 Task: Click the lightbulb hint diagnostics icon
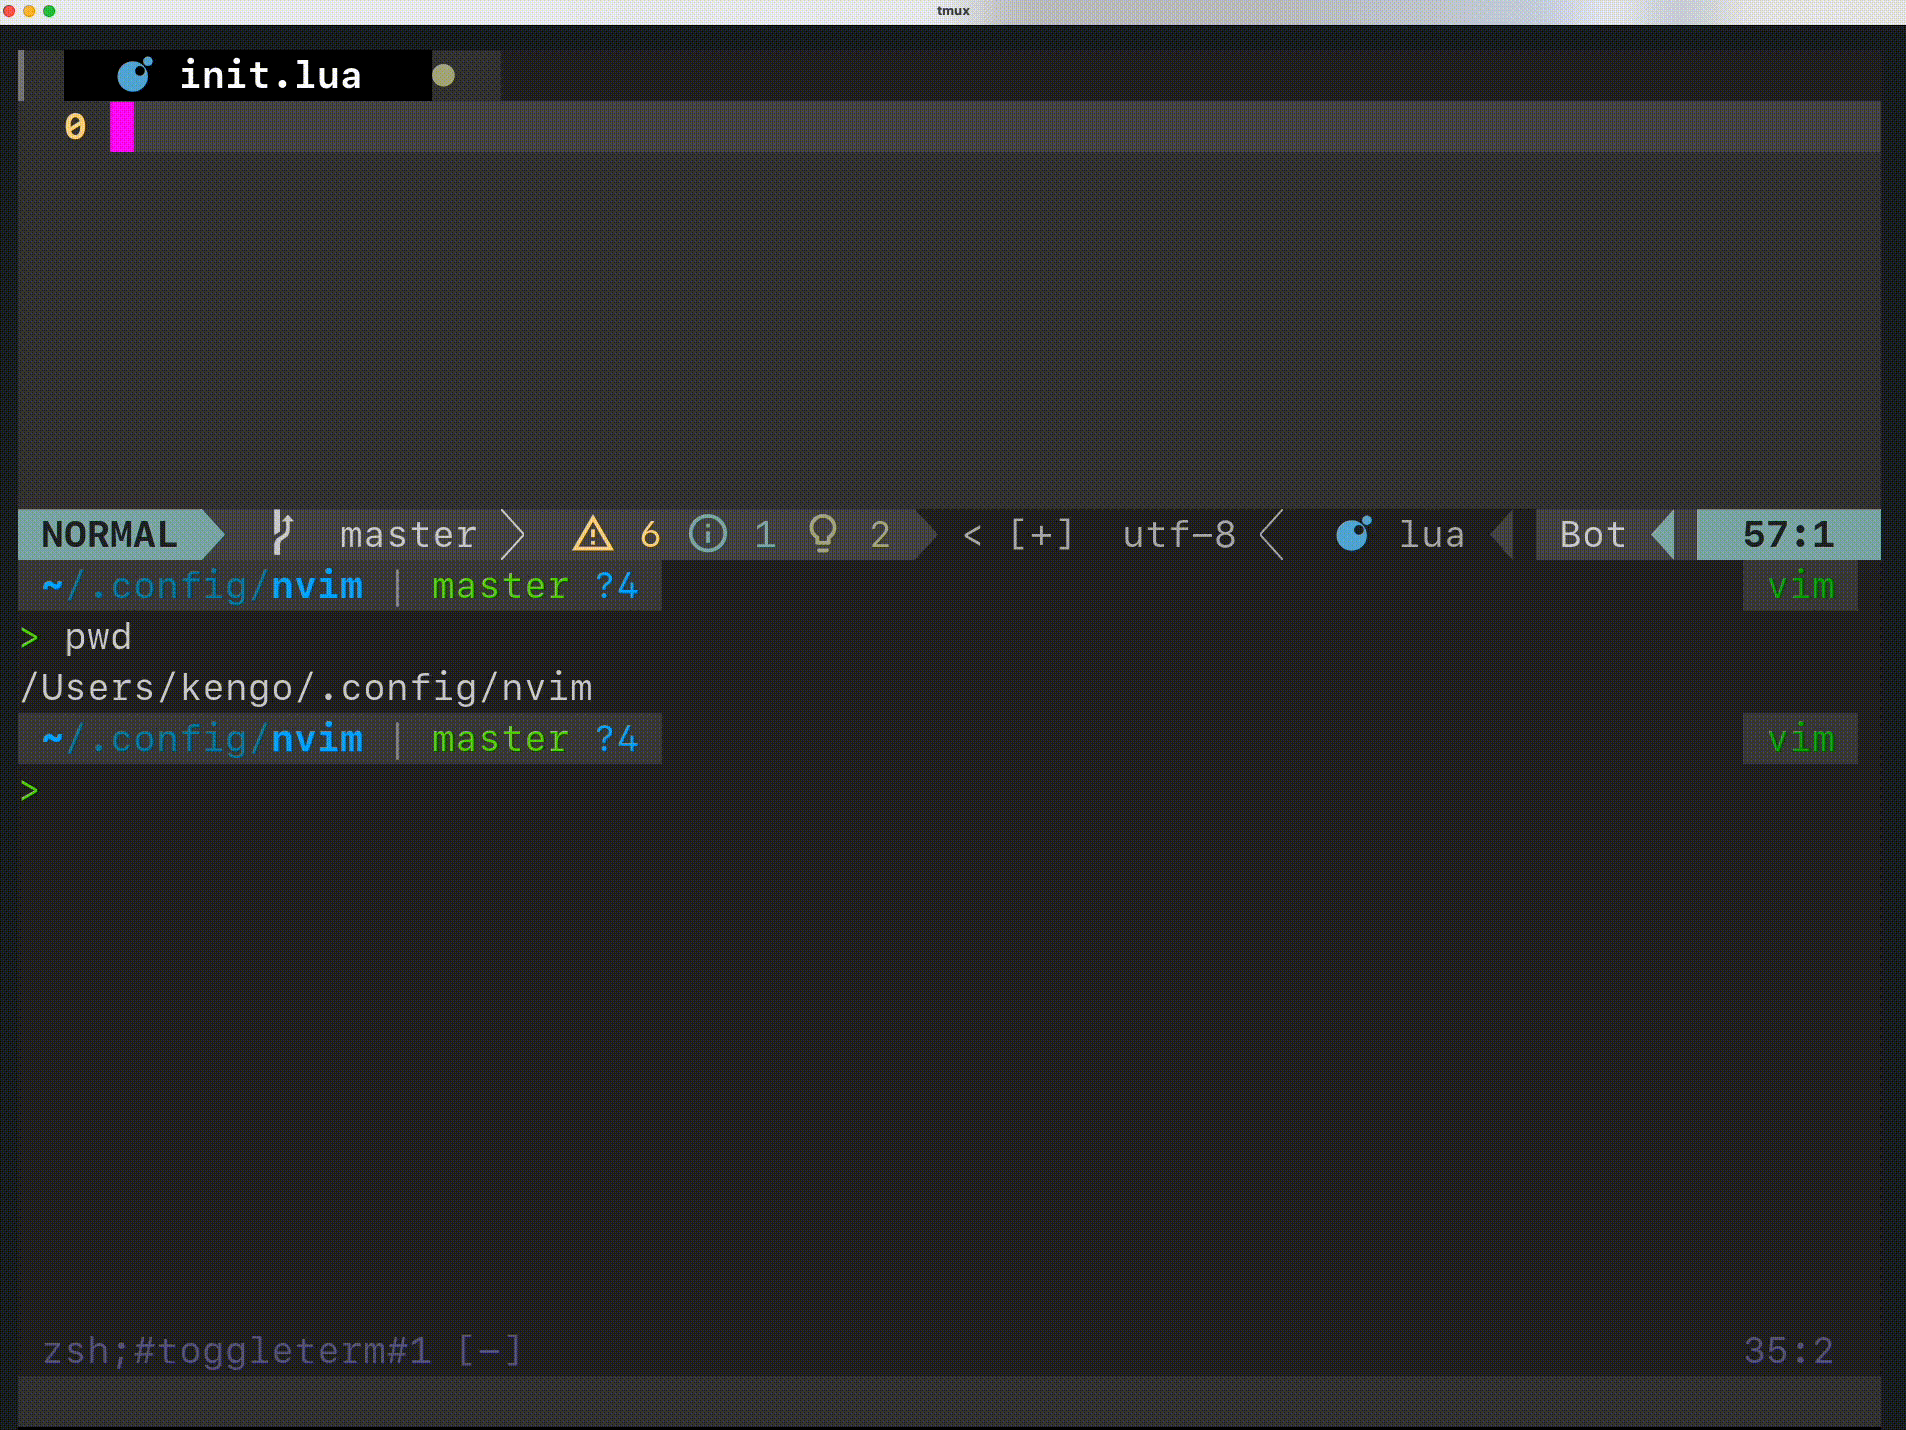(823, 534)
